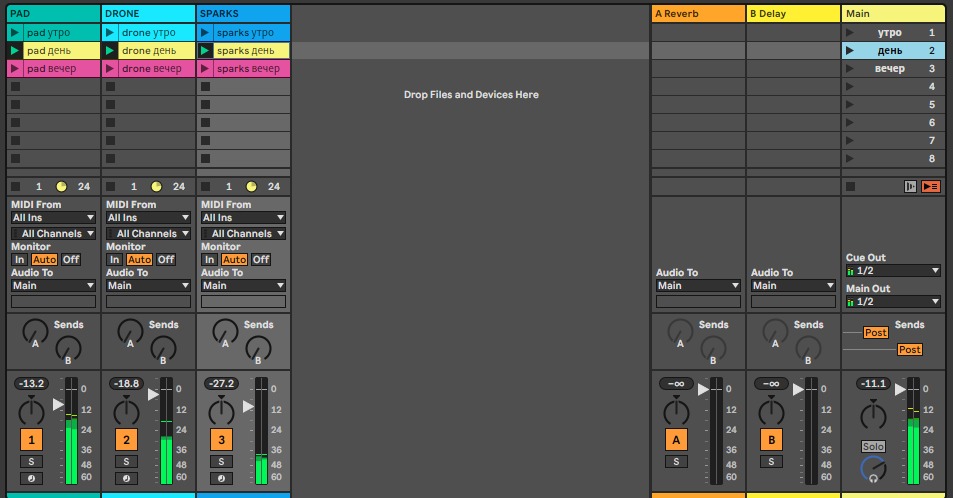Select the PAD track header

click(x=53, y=13)
